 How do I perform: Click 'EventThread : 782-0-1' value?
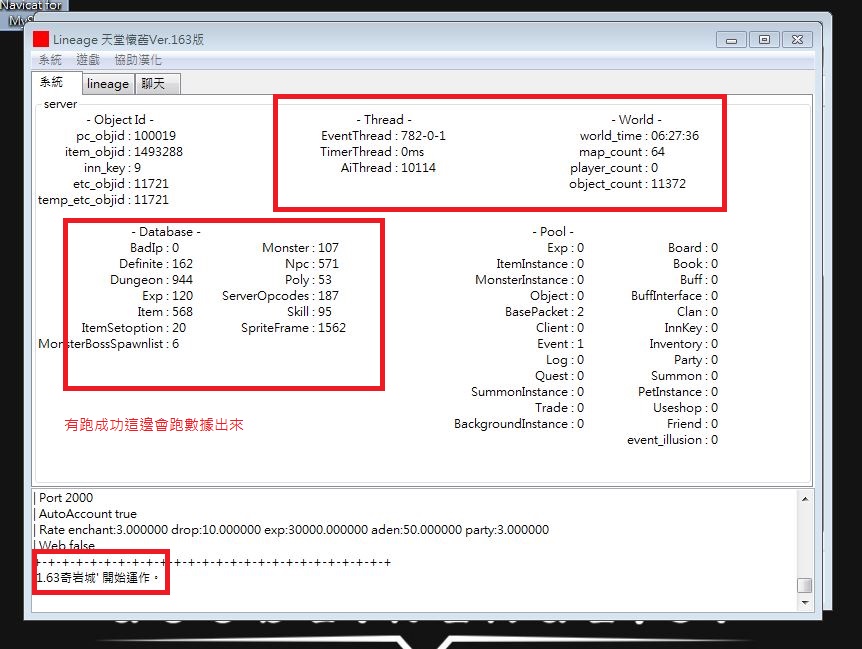tap(383, 136)
